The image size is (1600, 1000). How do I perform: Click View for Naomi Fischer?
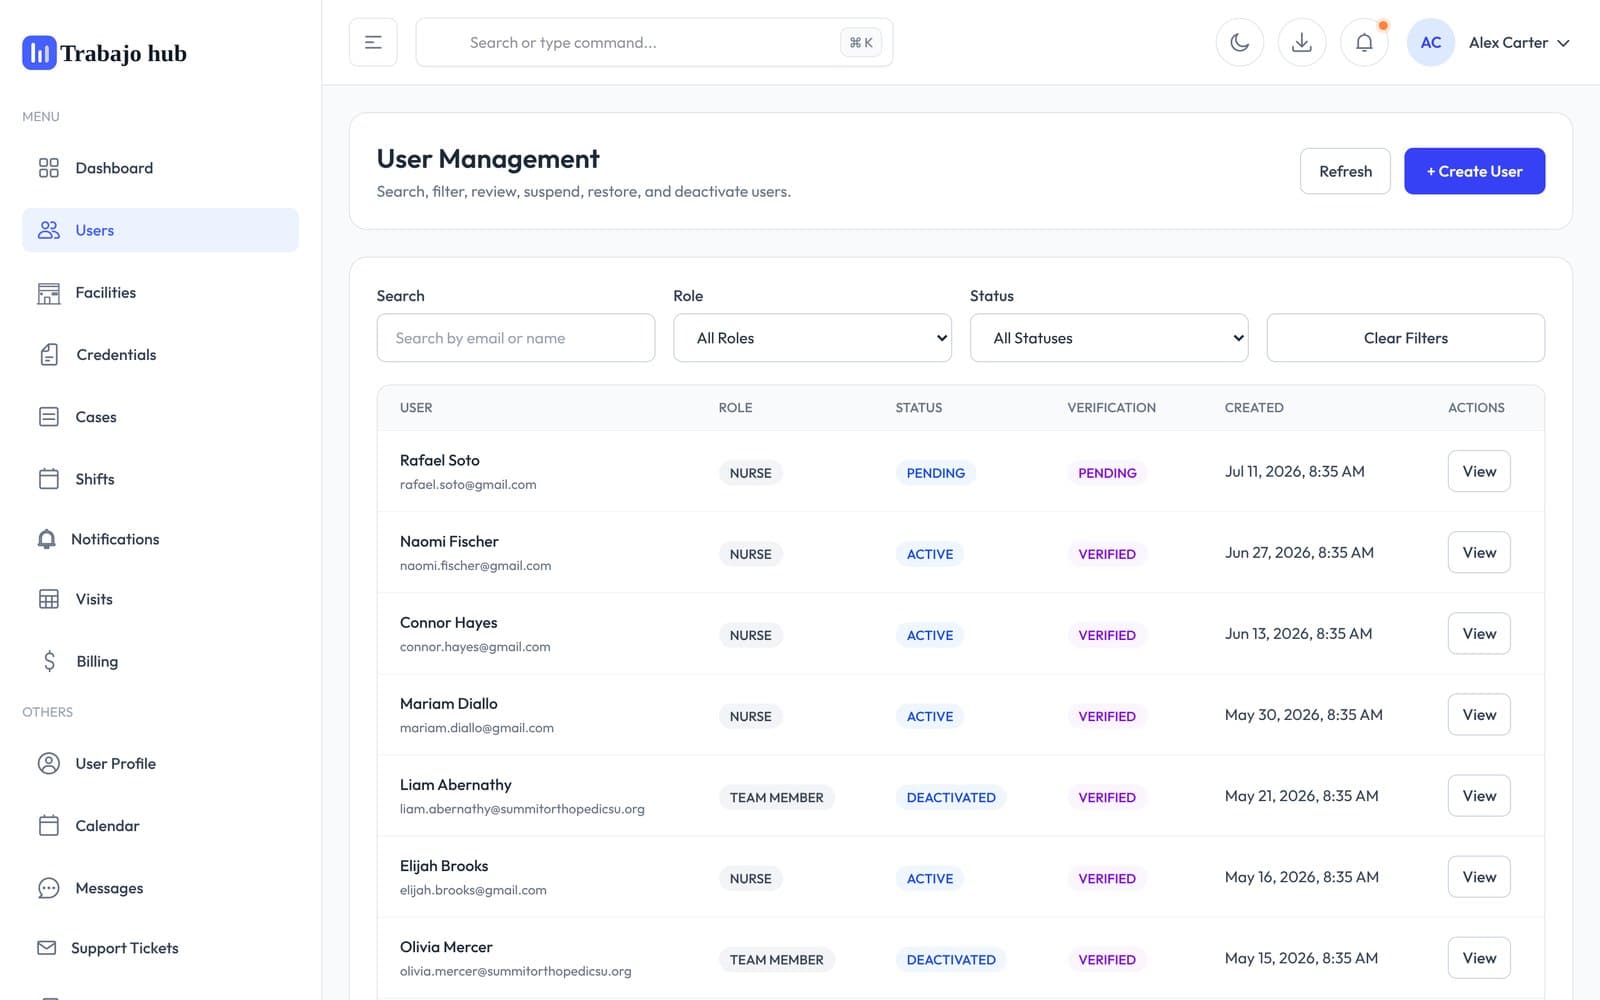coord(1479,552)
